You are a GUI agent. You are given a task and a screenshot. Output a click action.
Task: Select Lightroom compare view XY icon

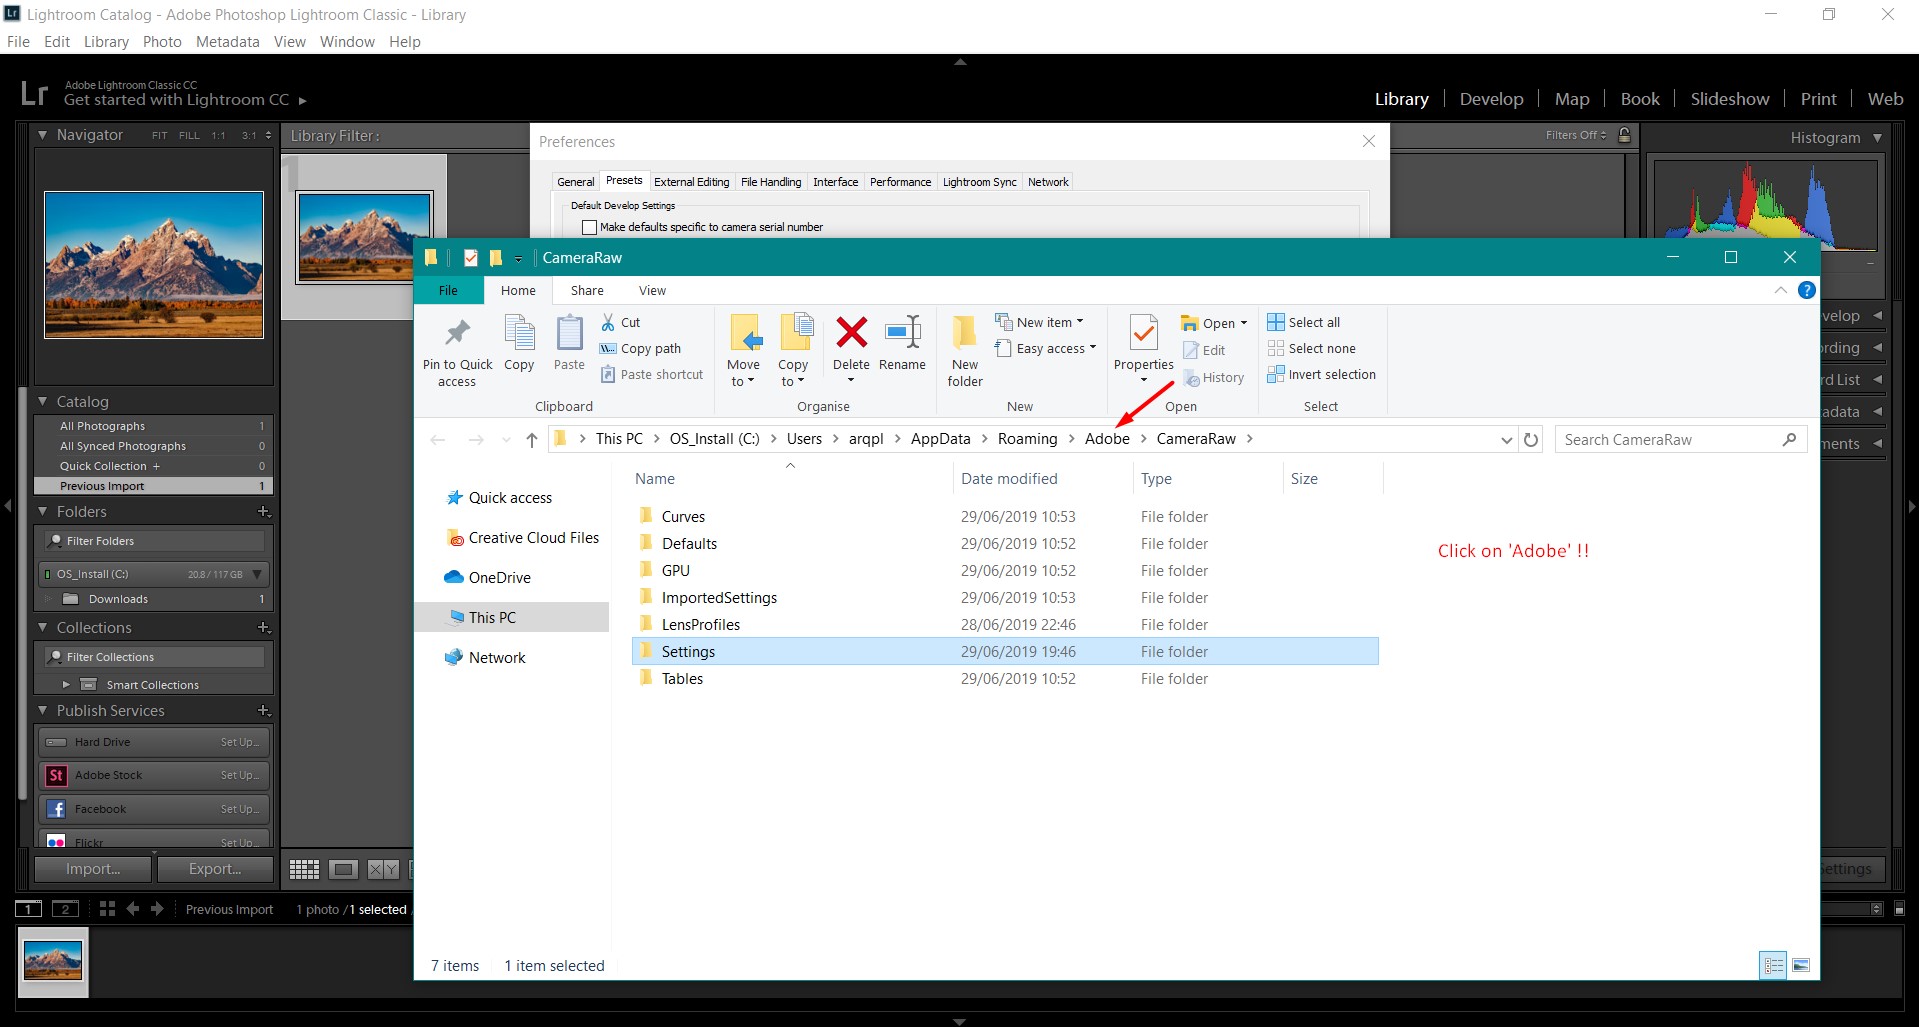[x=383, y=869]
